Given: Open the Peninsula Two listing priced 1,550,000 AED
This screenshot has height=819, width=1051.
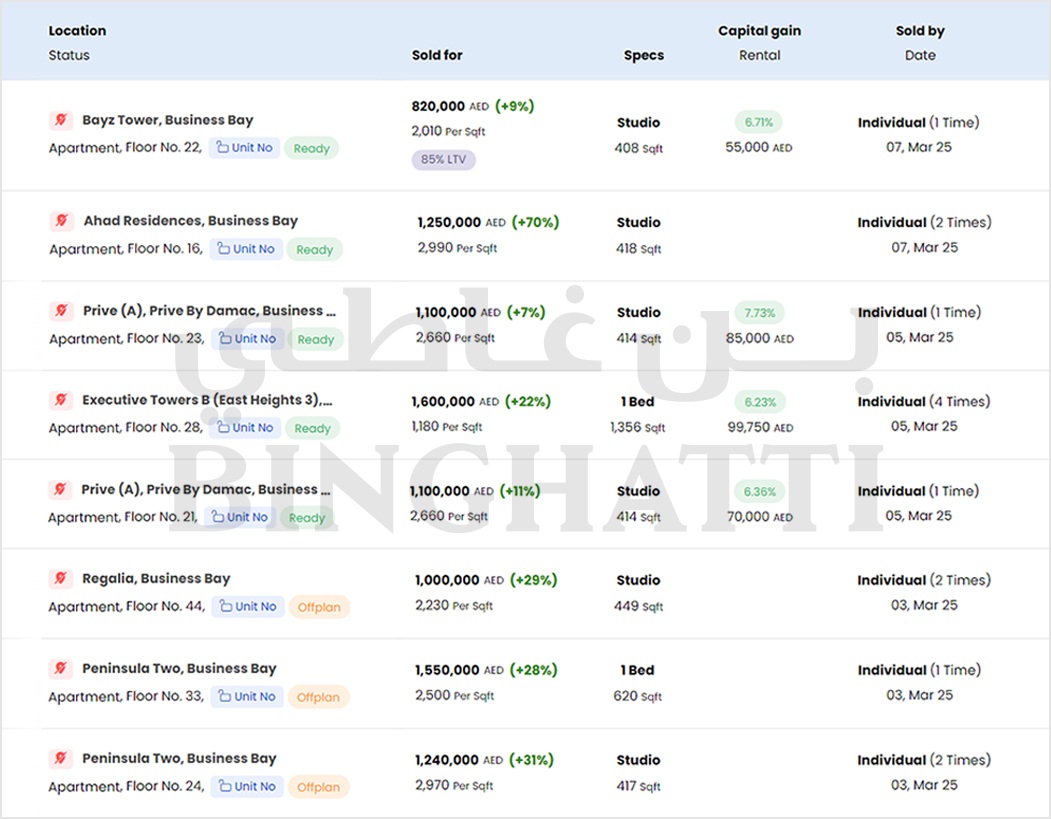Looking at the screenshot, I should pos(179,669).
